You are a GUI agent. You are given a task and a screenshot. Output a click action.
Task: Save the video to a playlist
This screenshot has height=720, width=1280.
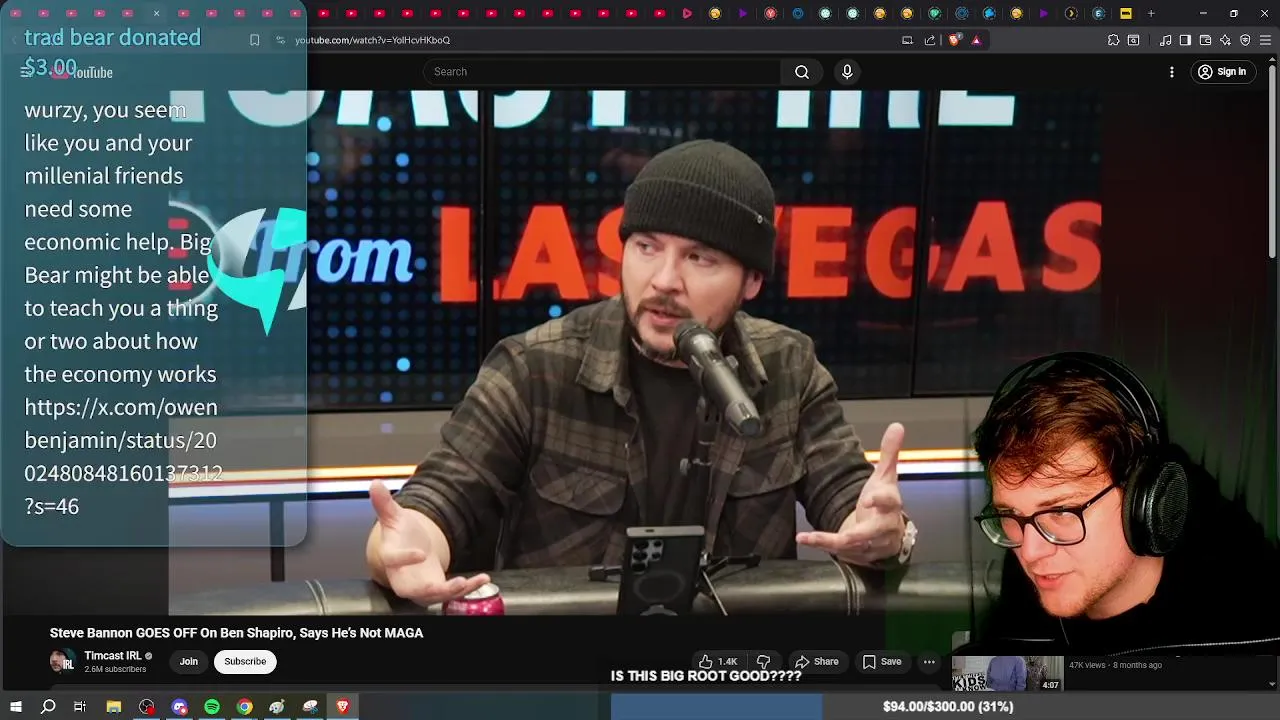882,661
